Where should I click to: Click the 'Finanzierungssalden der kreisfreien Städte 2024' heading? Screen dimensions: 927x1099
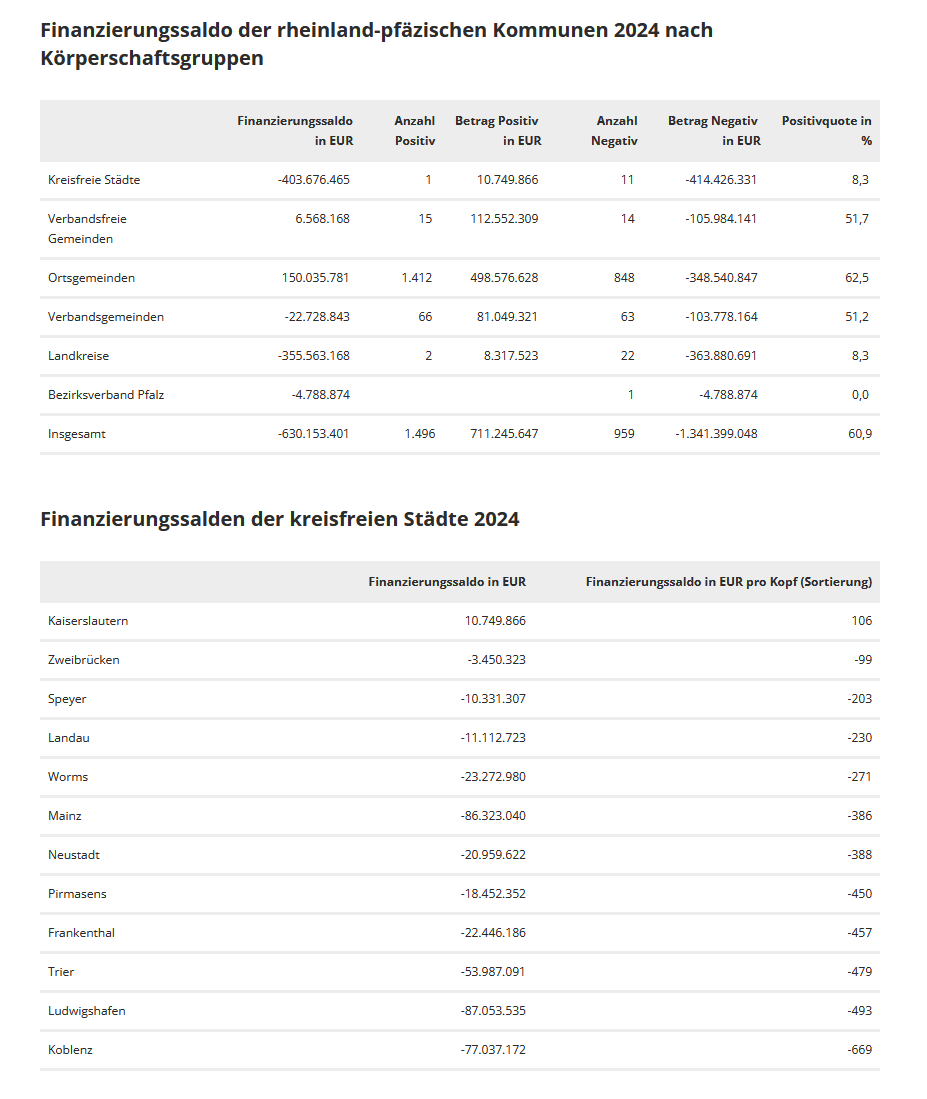279,519
